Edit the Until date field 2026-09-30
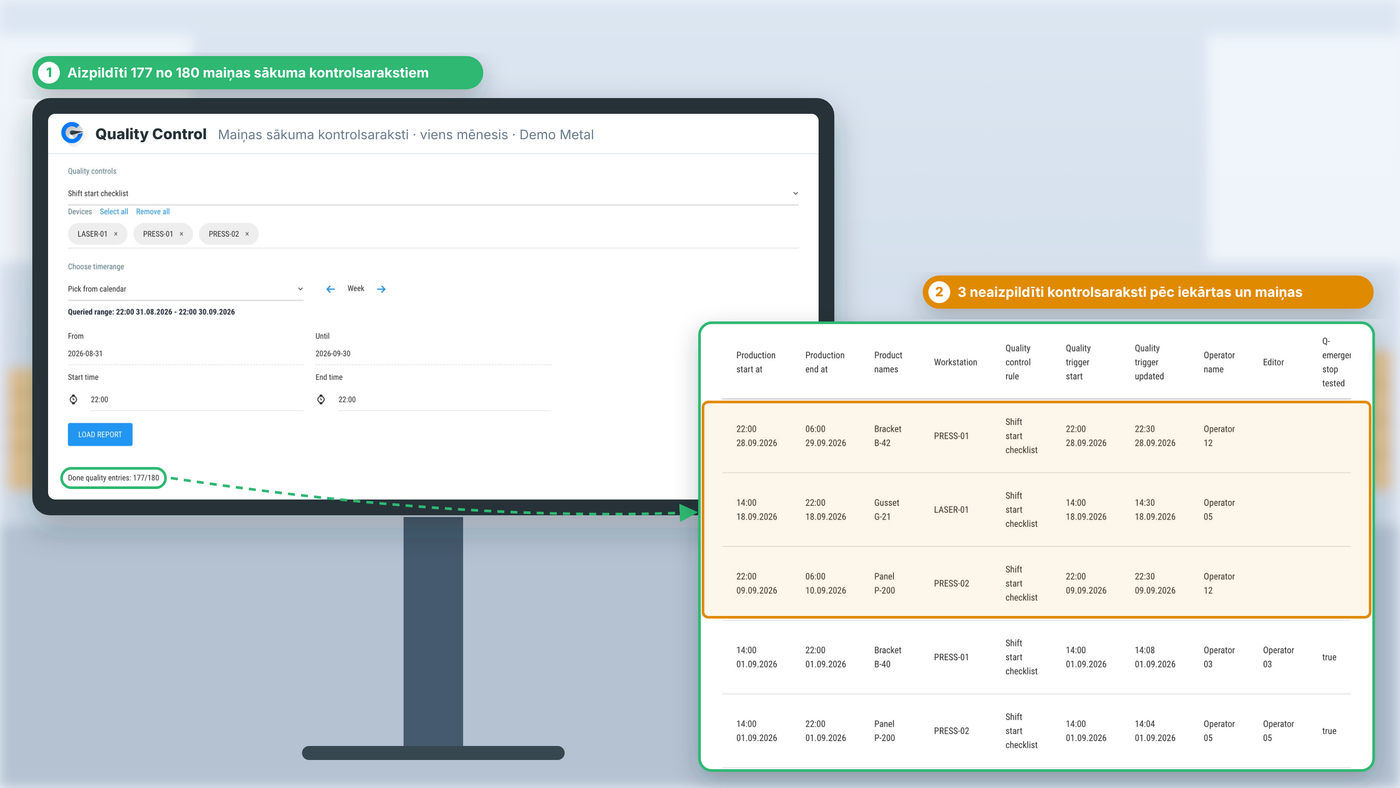This screenshot has height=788, width=1400. coord(433,353)
